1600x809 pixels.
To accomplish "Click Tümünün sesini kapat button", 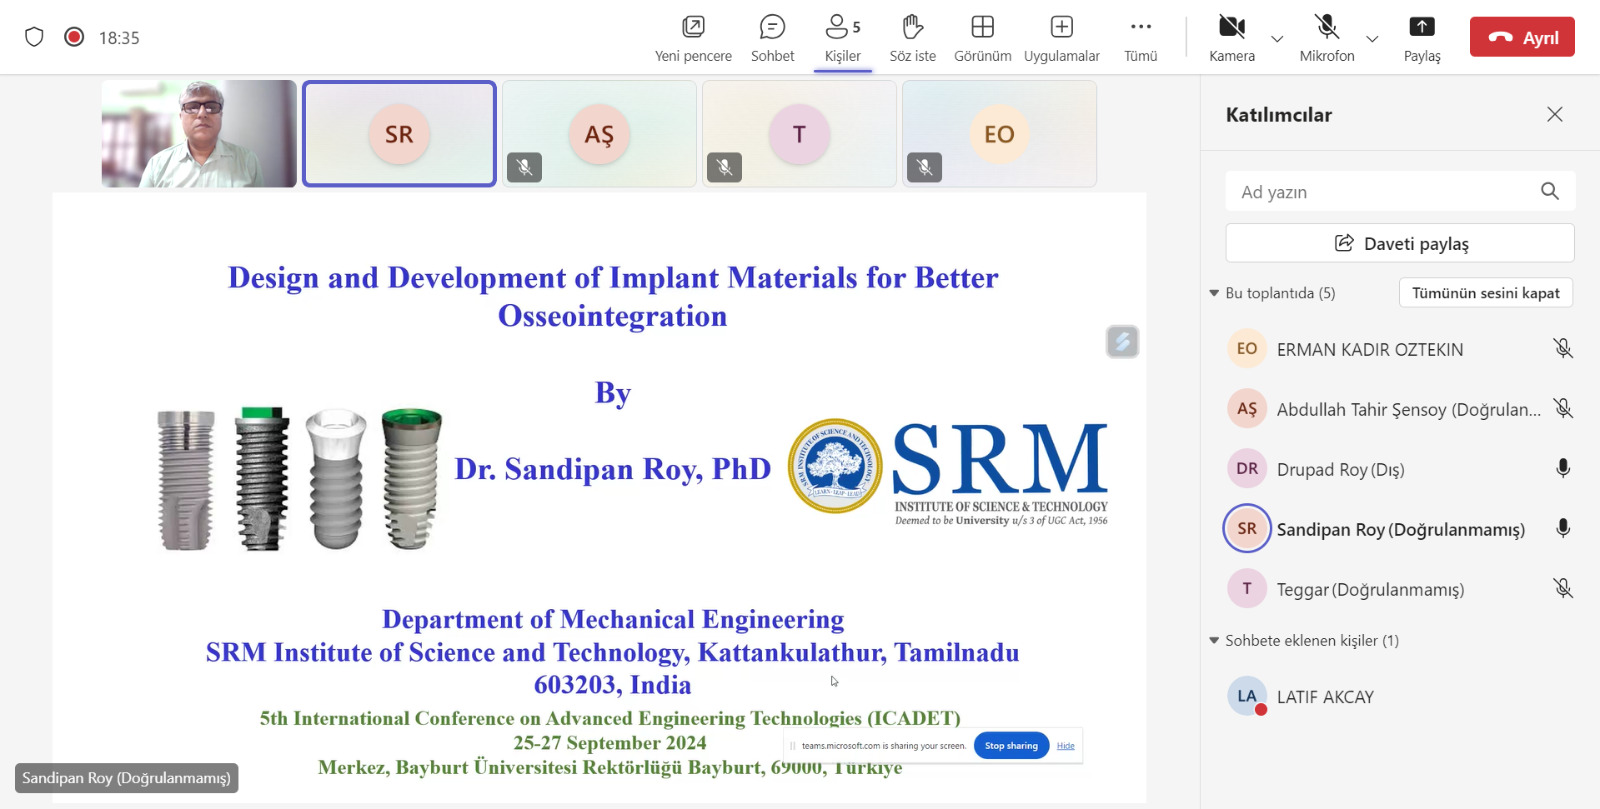I will point(1485,293).
